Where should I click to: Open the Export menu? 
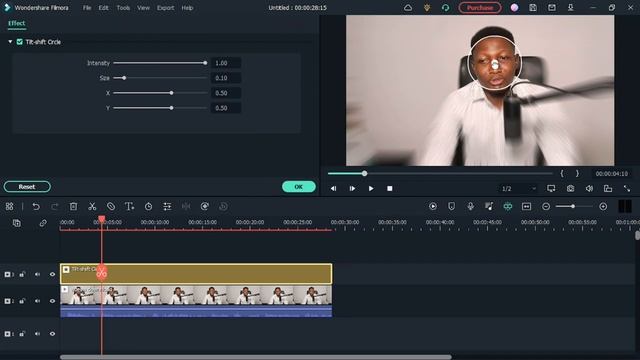[165, 7]
